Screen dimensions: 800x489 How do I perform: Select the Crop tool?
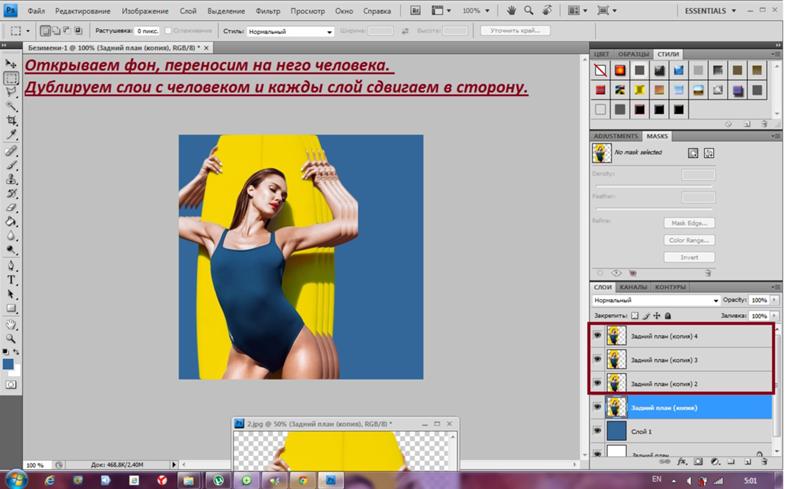11,121
